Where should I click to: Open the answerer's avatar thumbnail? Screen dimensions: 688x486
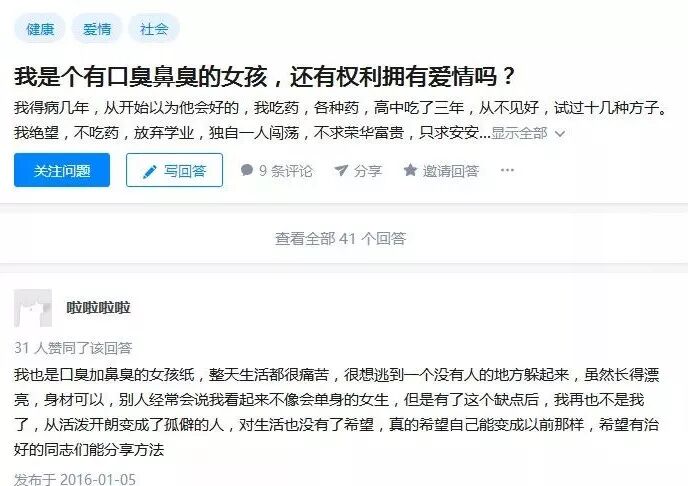[x=33, y=308]
